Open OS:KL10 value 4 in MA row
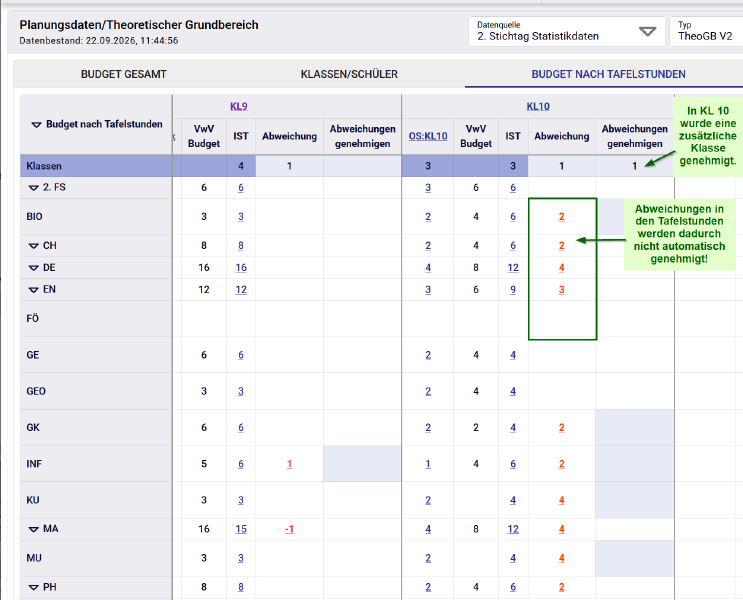Screen dimensions: 743x600 [428, 529]
